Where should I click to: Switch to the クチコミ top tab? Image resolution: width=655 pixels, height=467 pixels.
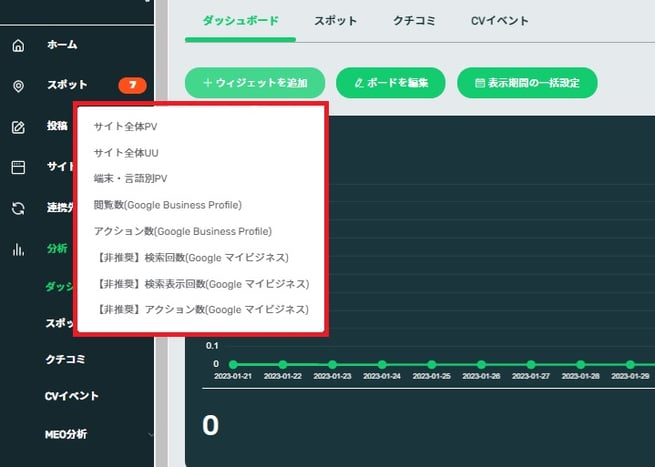(414, 21)
